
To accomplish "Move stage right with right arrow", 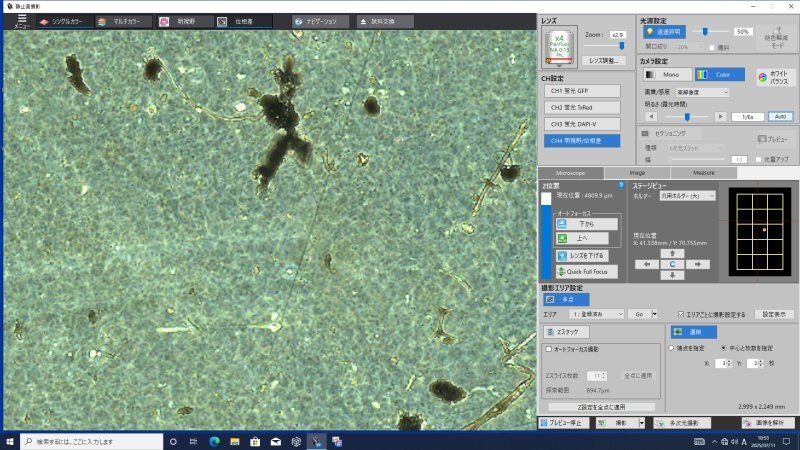I will [697, 264].
